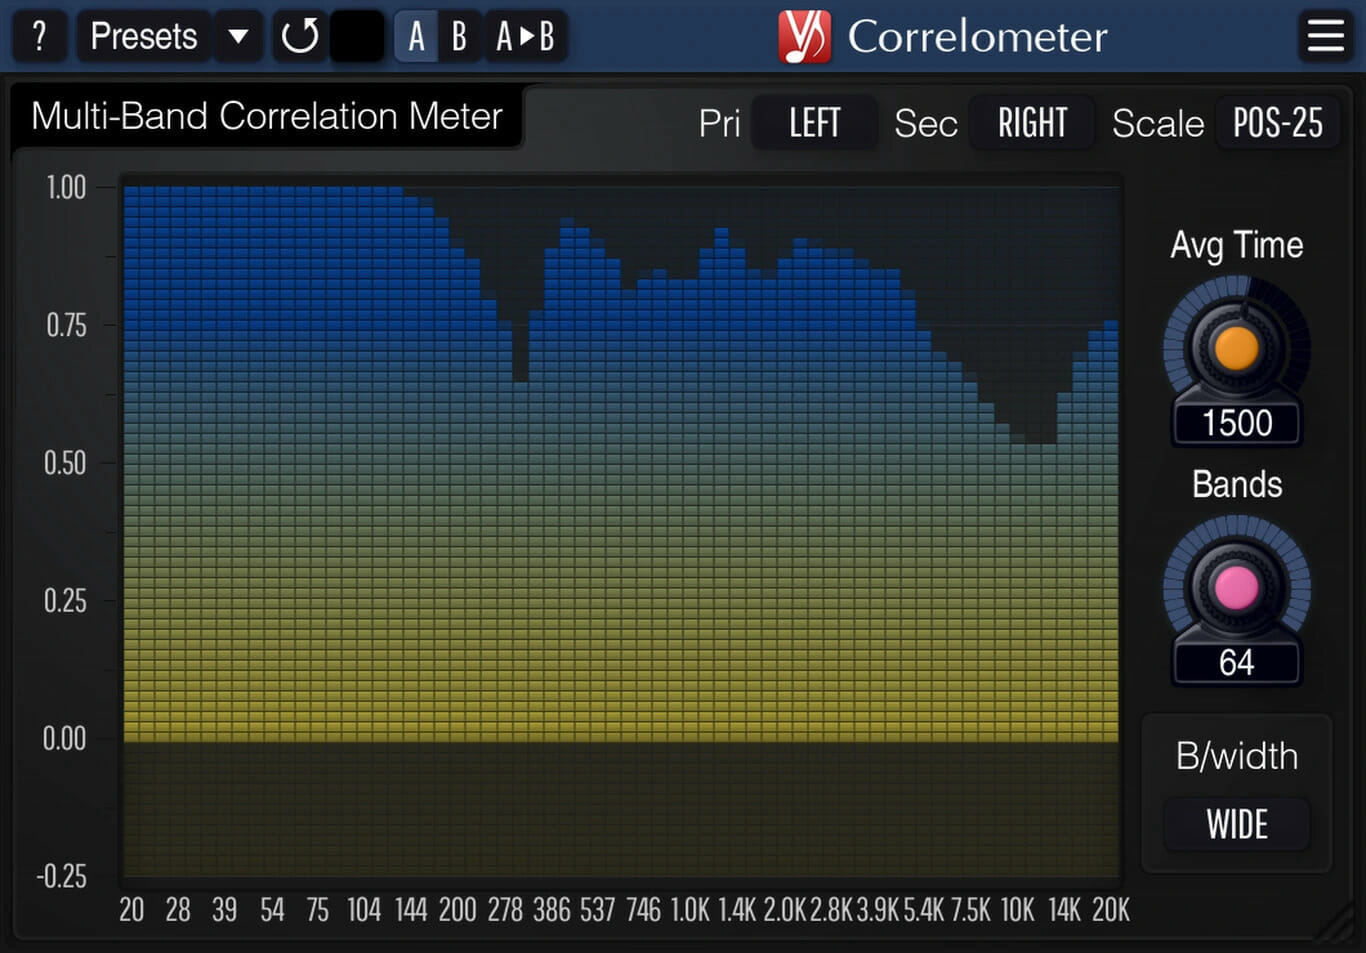1366x953 pixels.
Task: Click the blank black button beside reset
Action: click(357, 37)
